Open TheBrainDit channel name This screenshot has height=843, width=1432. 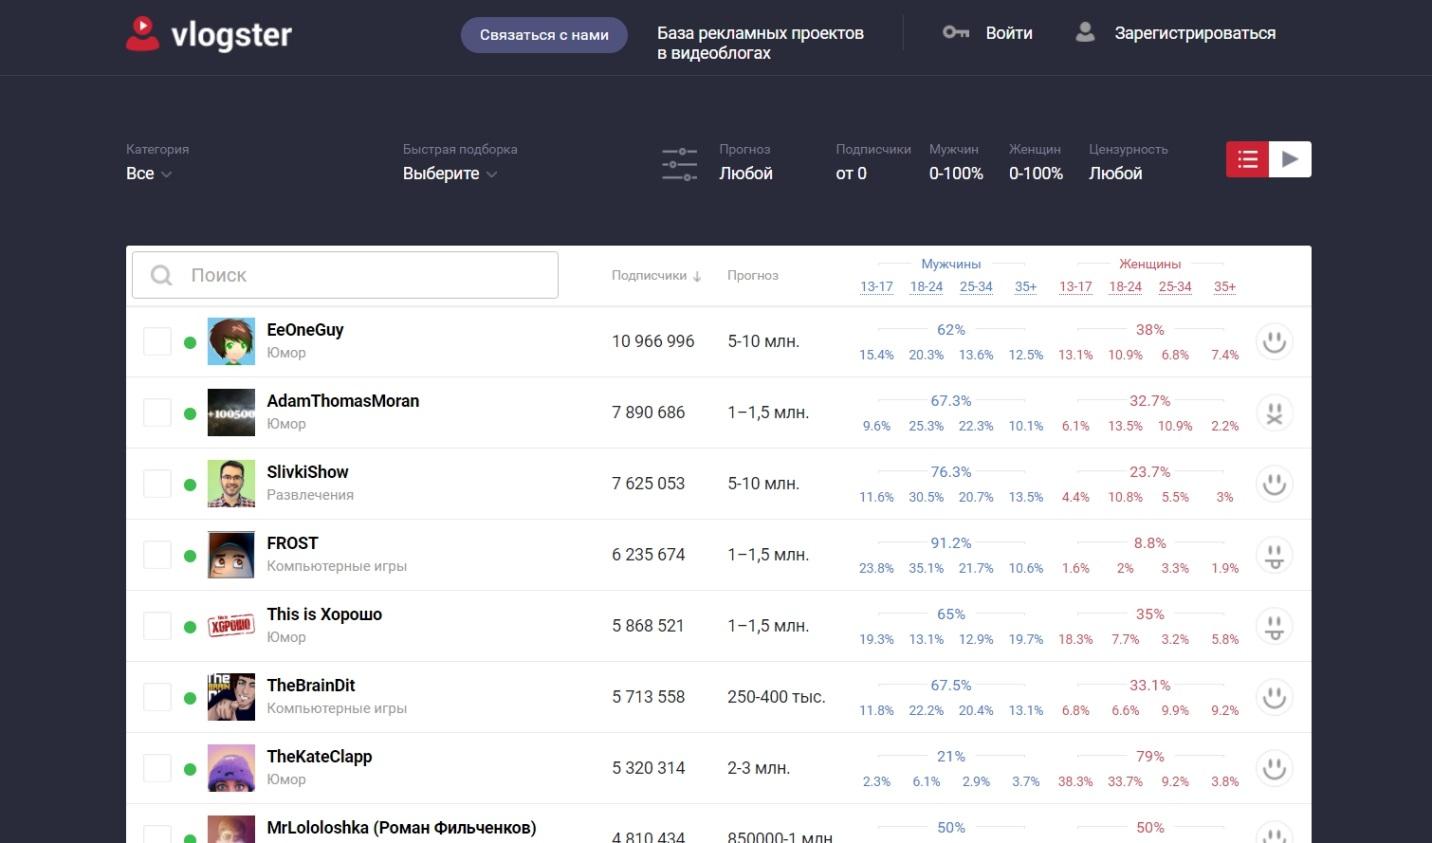[x=311, y=685]
